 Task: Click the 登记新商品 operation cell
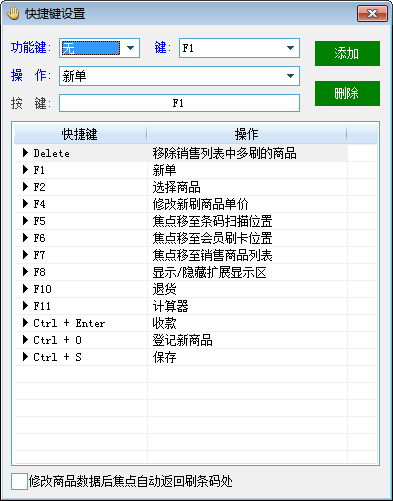pos(247,340)
